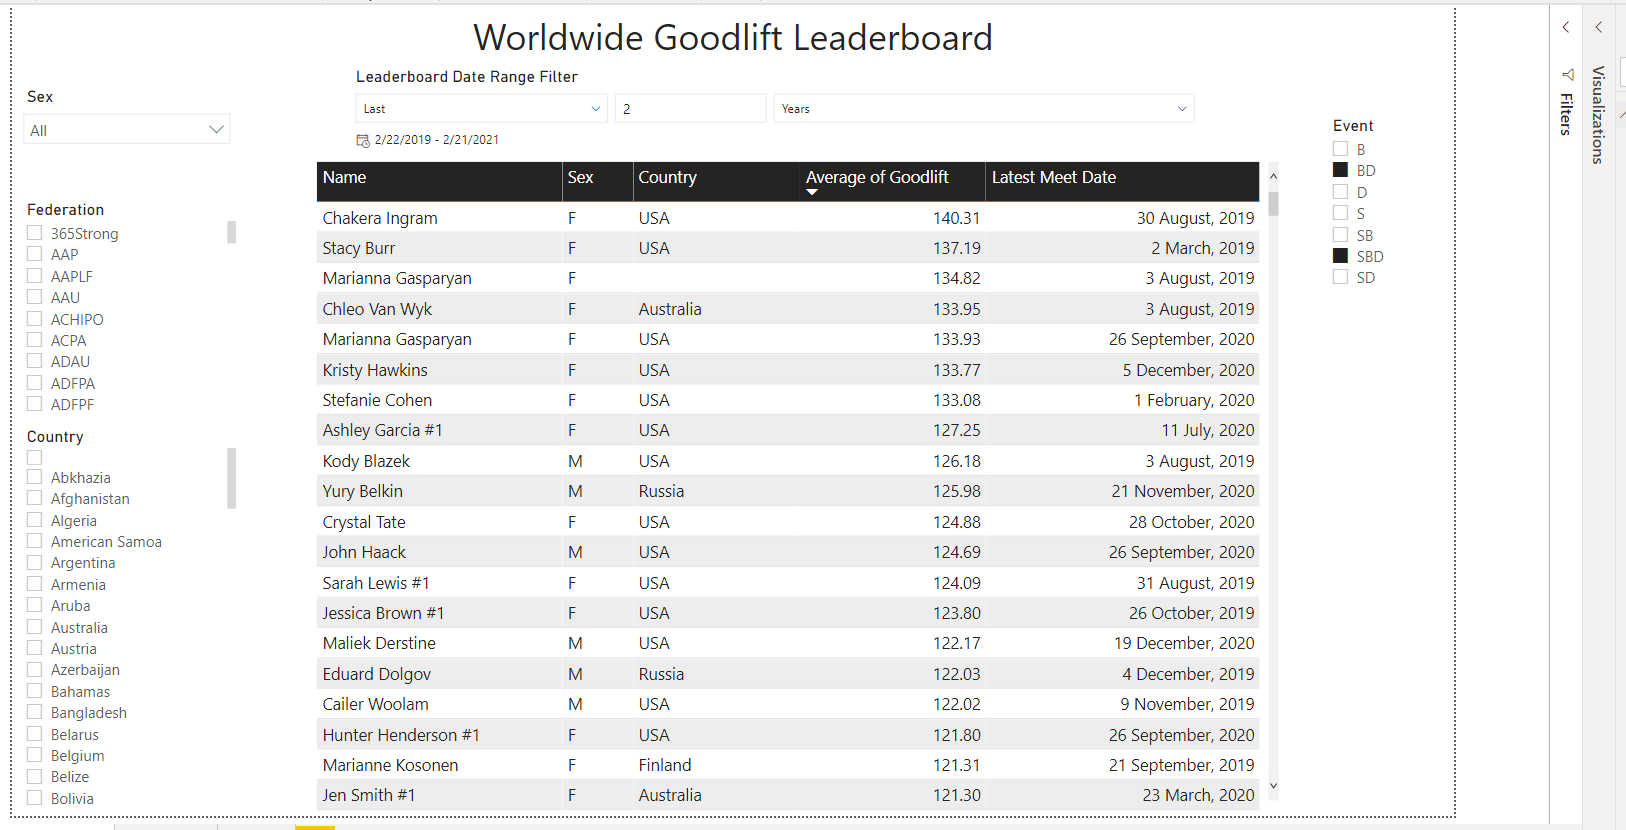Select the Maliek Derstine name cell
Screen dimensions: 1626x830
tap(379, 643)
